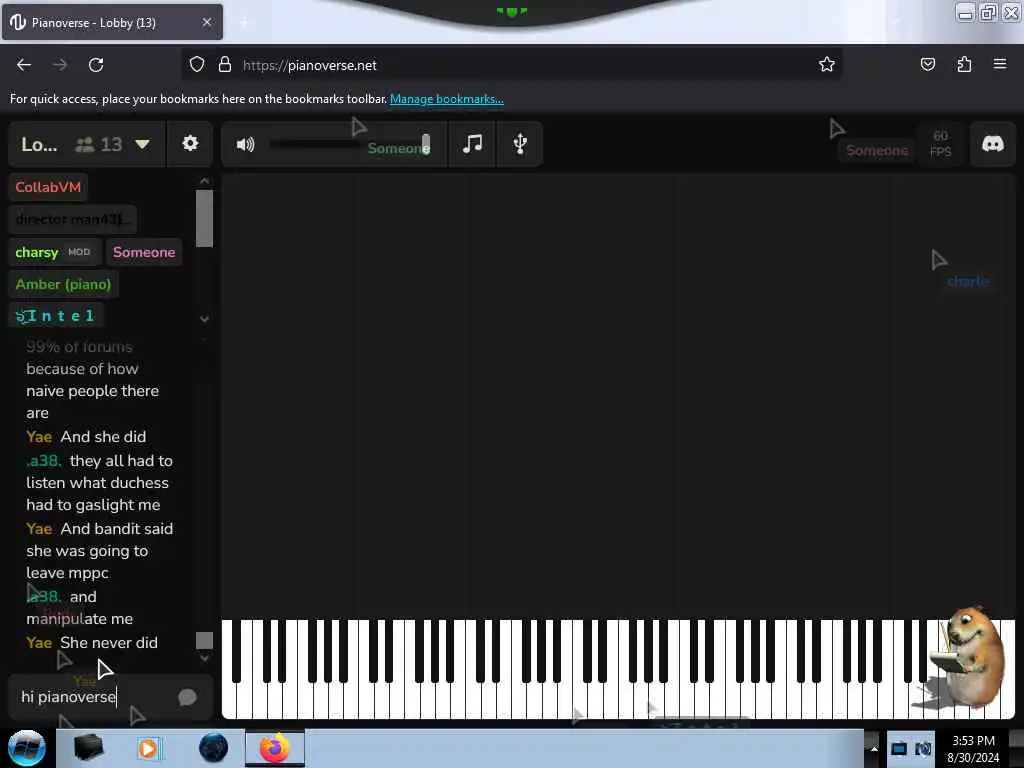Screen dimensions: 1024x768
Task: Select user CollabVM in the list
Action: click(48, 187)
